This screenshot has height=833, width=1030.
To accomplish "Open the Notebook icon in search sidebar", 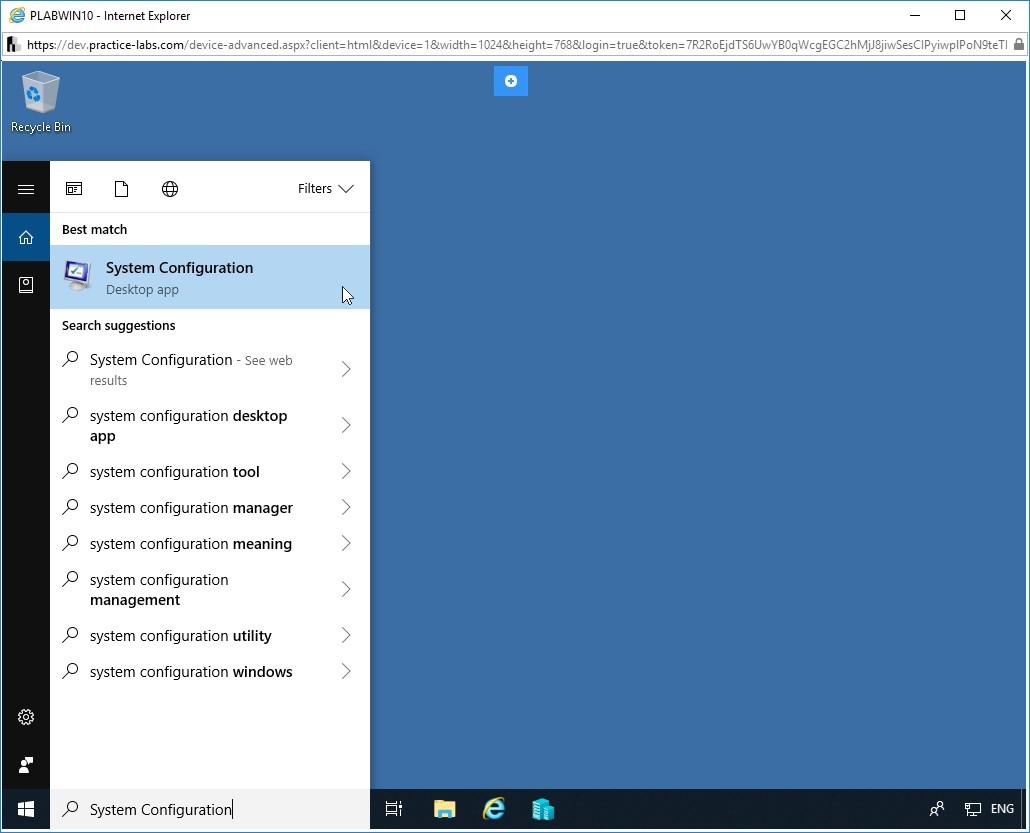I will 26,284.
